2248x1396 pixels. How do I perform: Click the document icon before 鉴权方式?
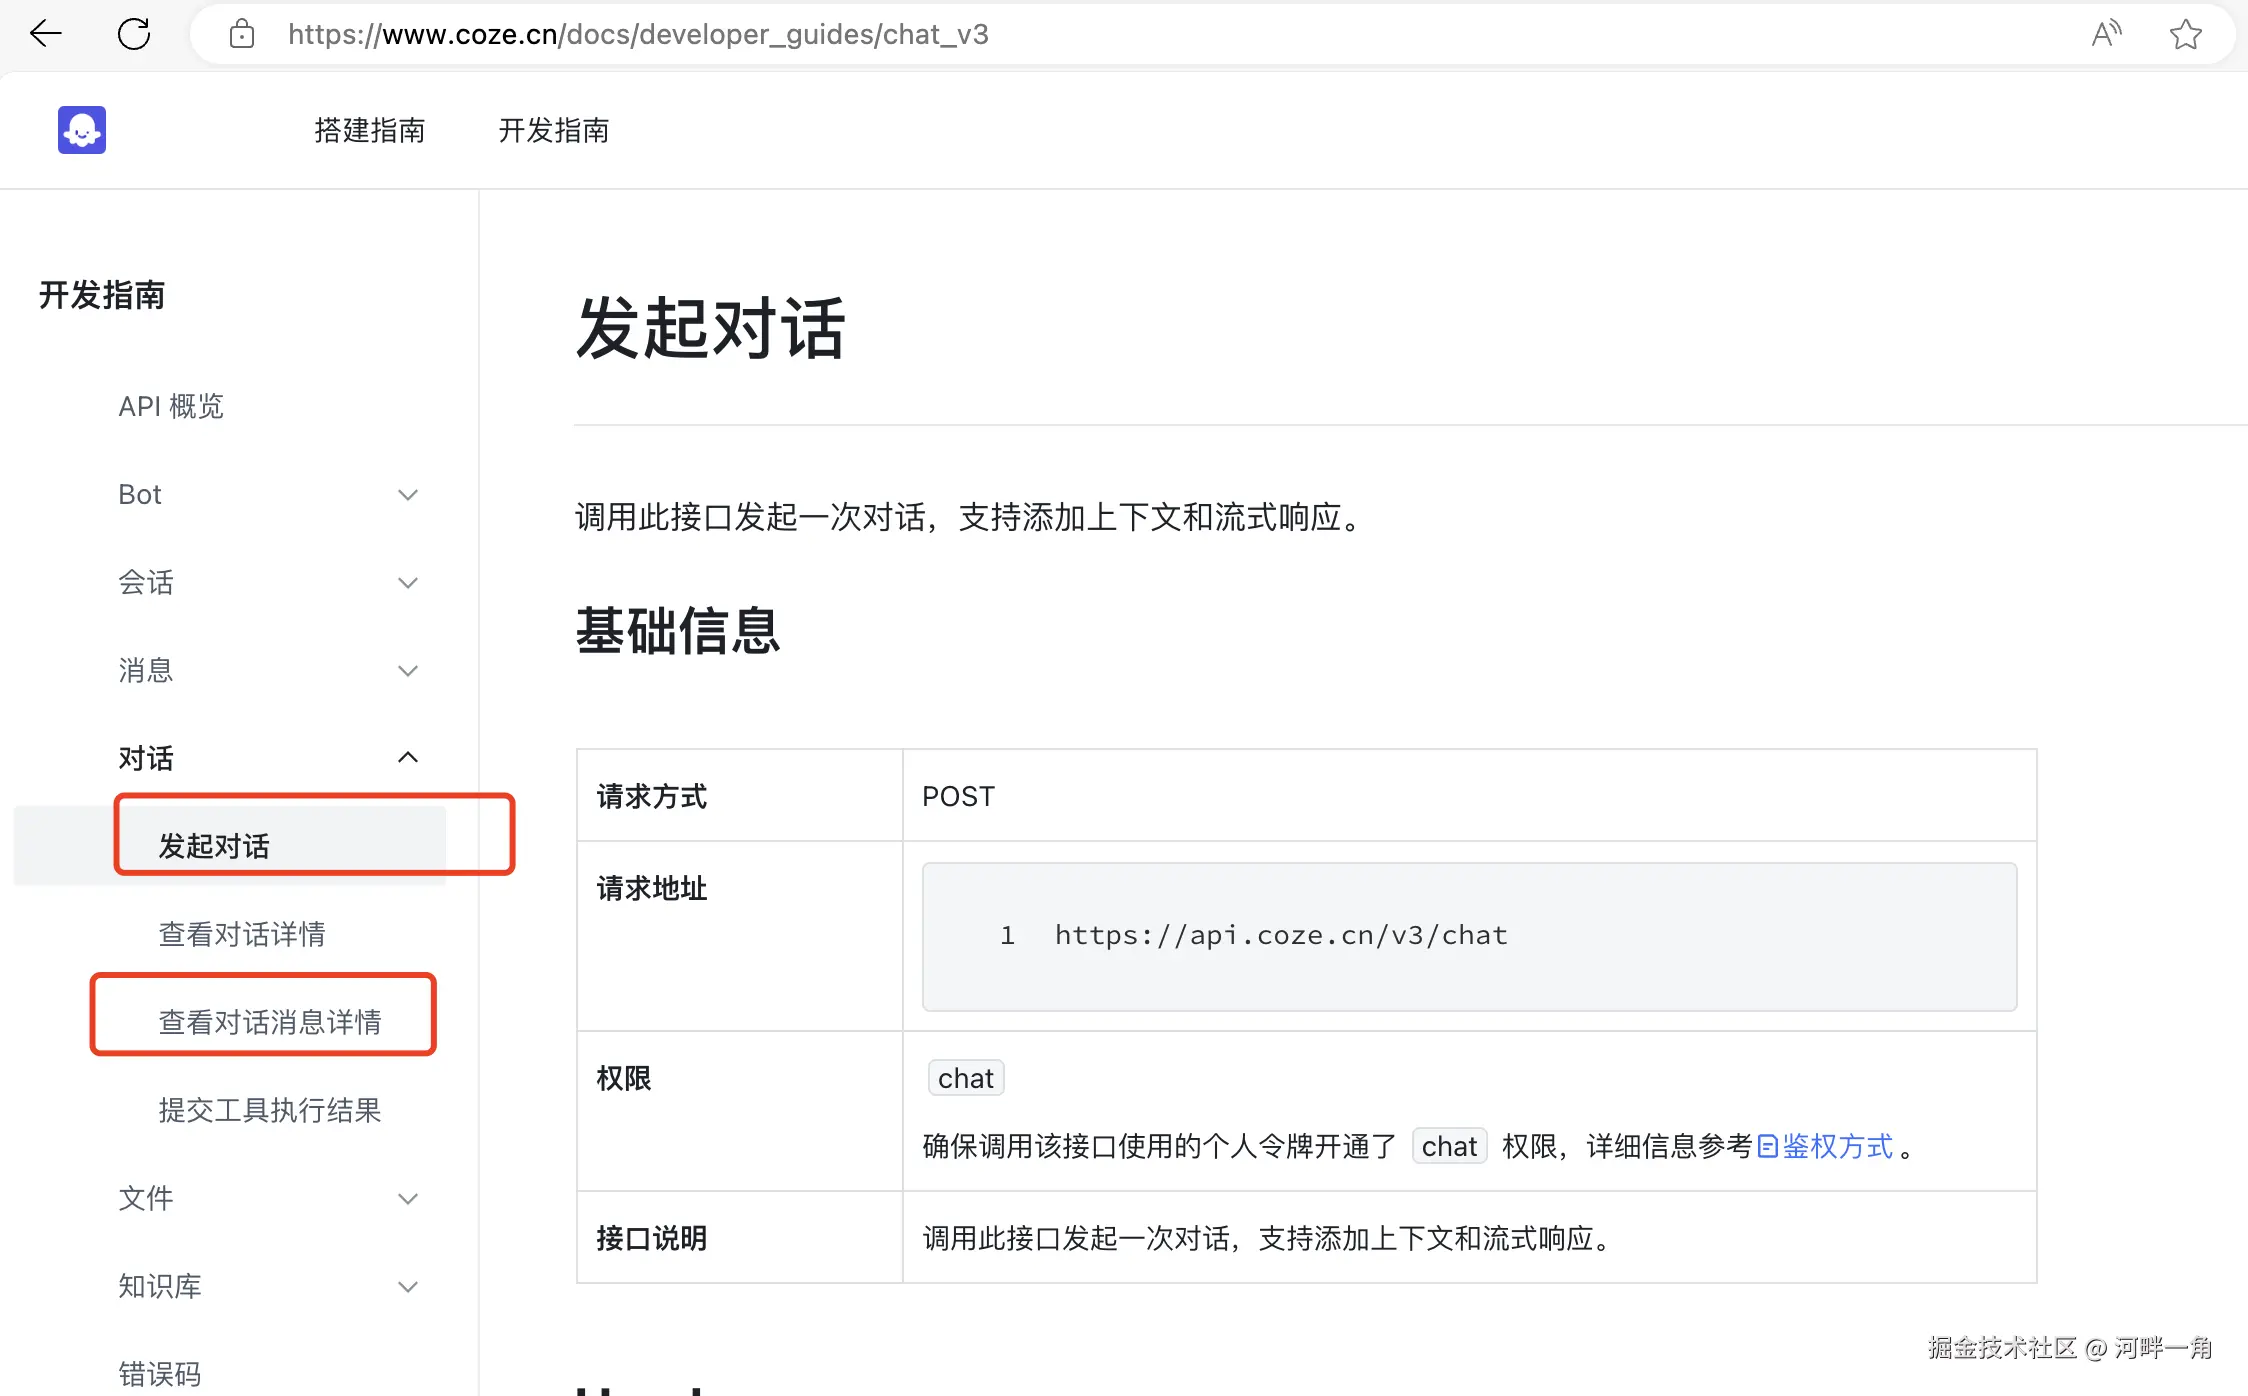coord(1767,1146)
